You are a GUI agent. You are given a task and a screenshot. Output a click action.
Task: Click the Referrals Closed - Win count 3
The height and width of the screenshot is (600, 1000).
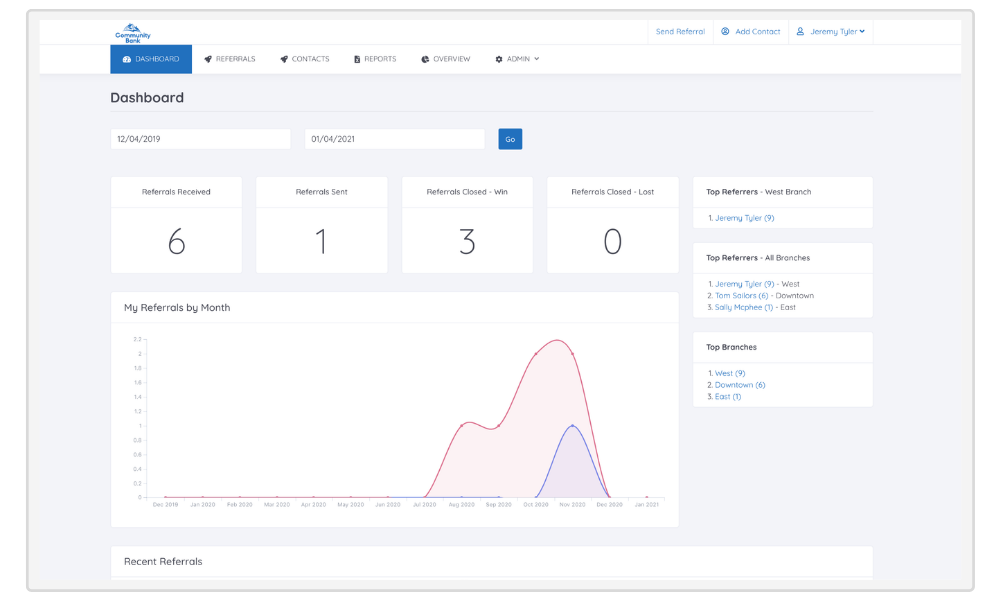tap(467, 242)
